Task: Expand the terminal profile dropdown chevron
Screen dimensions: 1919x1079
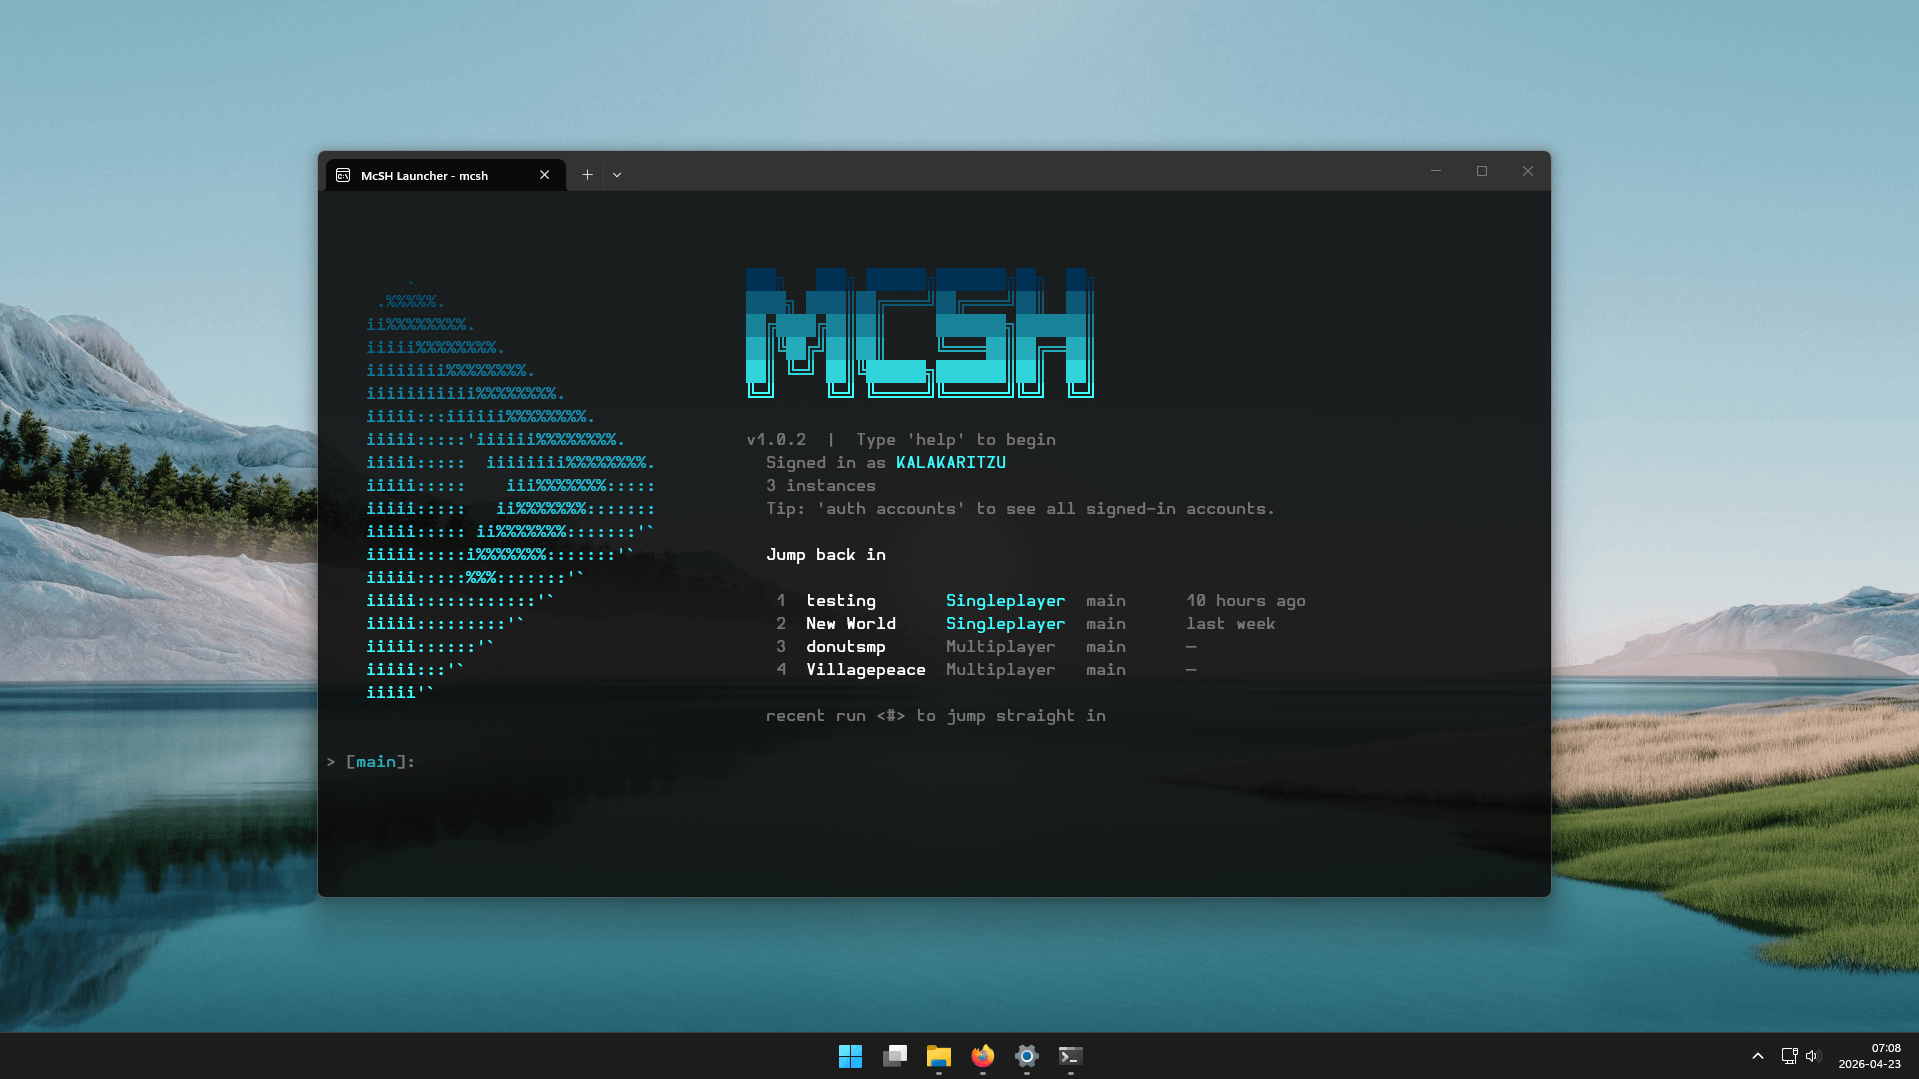Action: pyautogui.click(x=617, y=175)
